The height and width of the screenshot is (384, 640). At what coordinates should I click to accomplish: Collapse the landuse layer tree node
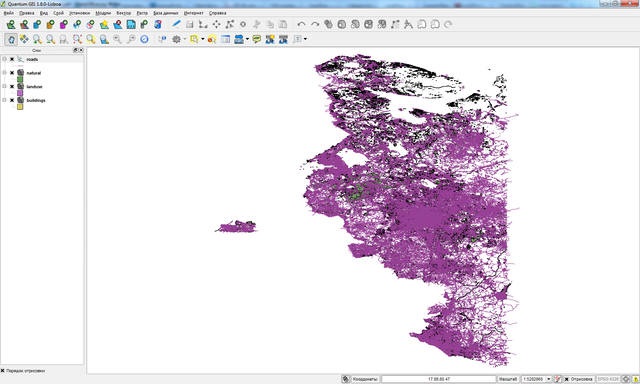click(x=4, y=87)
